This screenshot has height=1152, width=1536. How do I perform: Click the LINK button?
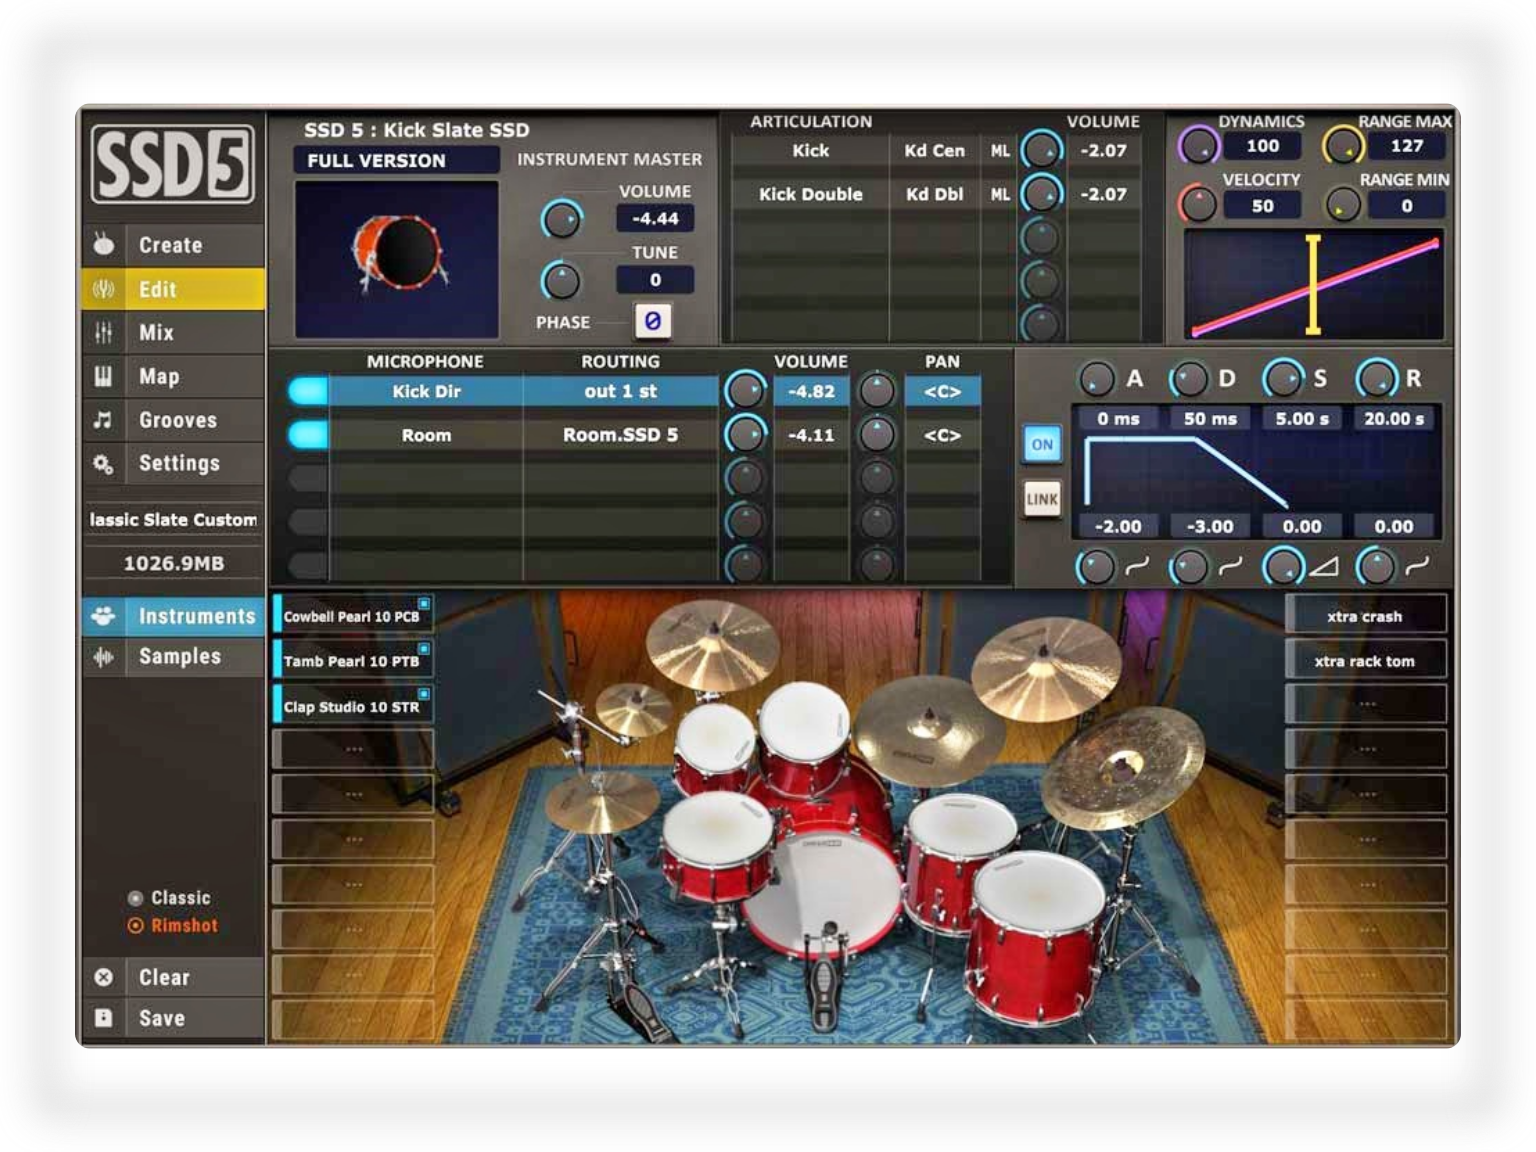coord(1042,499)
